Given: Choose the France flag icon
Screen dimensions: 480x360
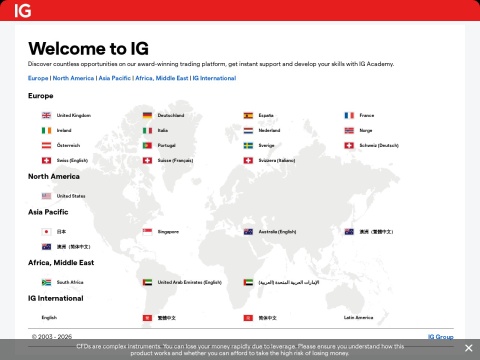Looking at the screenshot, I should tap(349, 115).
